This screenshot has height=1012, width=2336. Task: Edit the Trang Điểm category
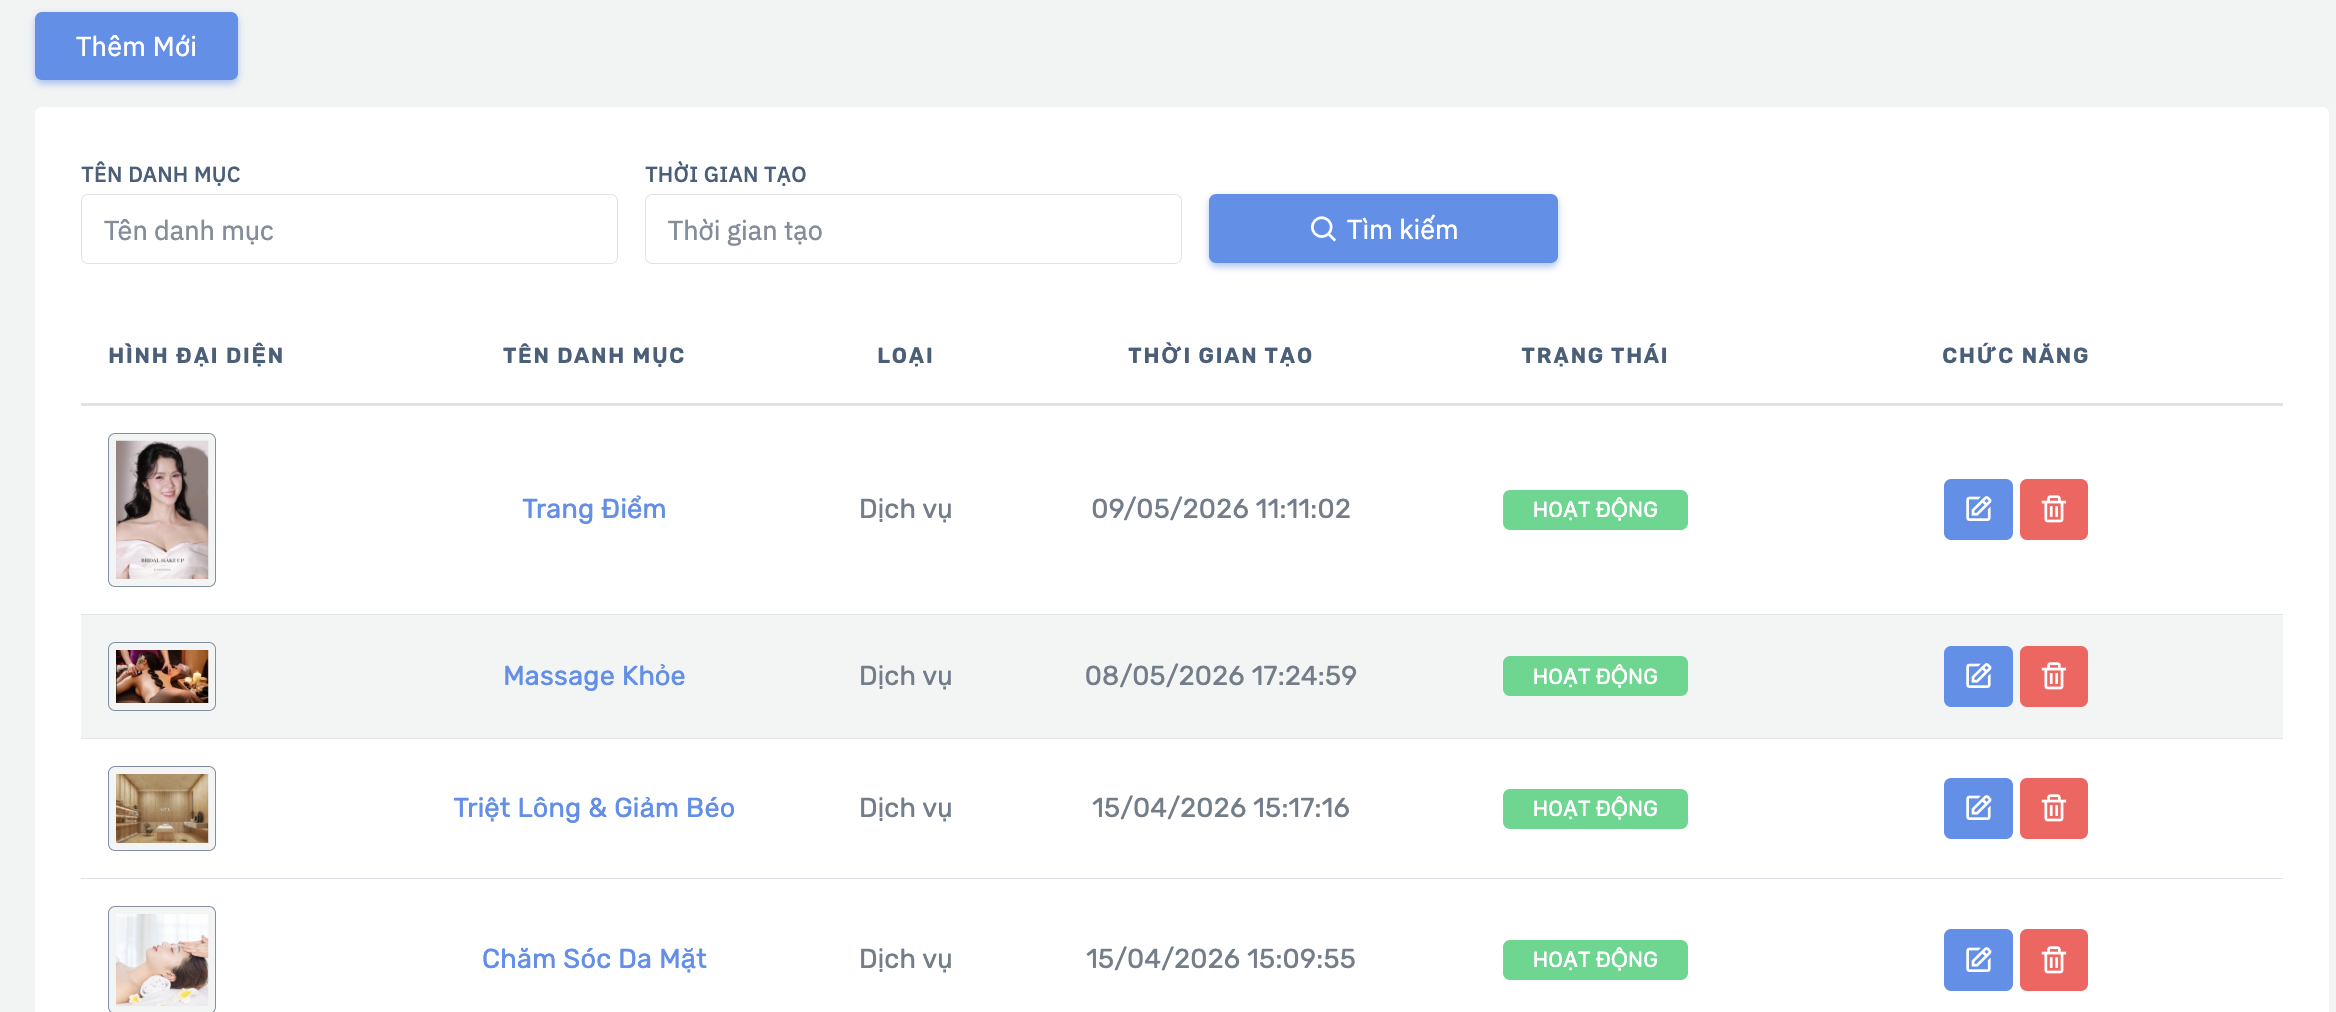click(1978, 509)
